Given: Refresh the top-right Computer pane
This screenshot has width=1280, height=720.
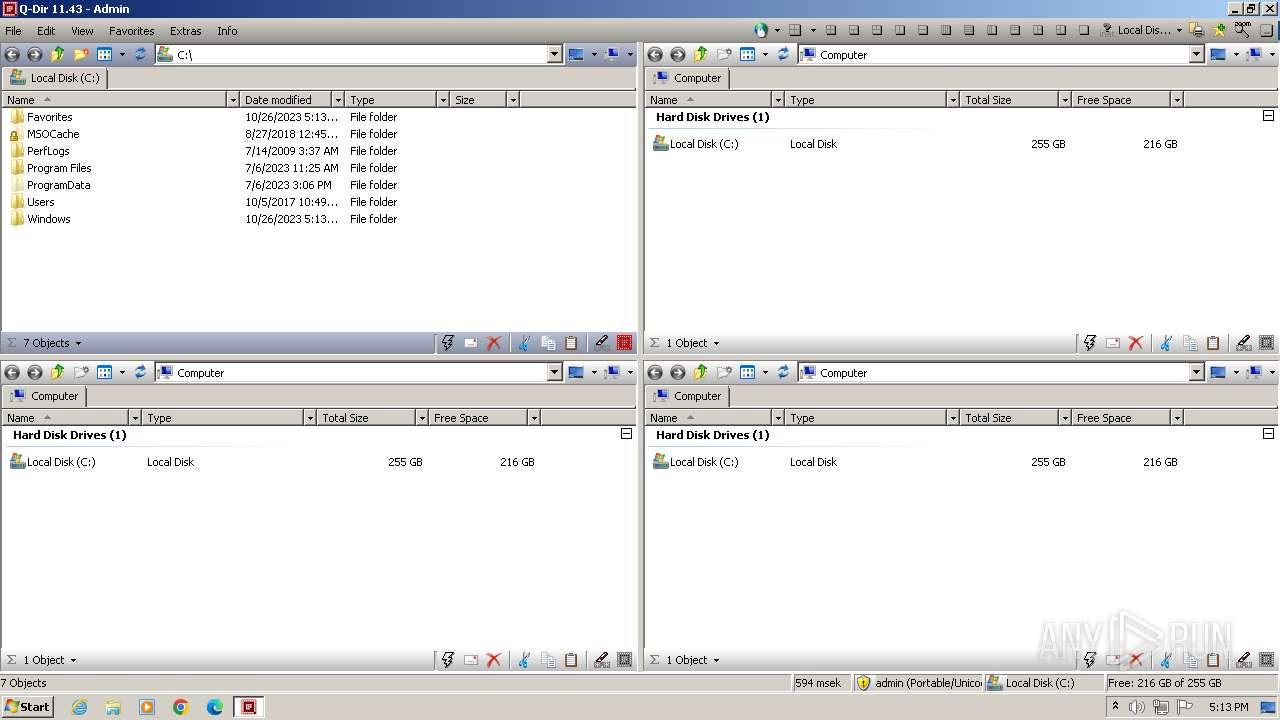Looking at the screenshot, I should [783, 55].
